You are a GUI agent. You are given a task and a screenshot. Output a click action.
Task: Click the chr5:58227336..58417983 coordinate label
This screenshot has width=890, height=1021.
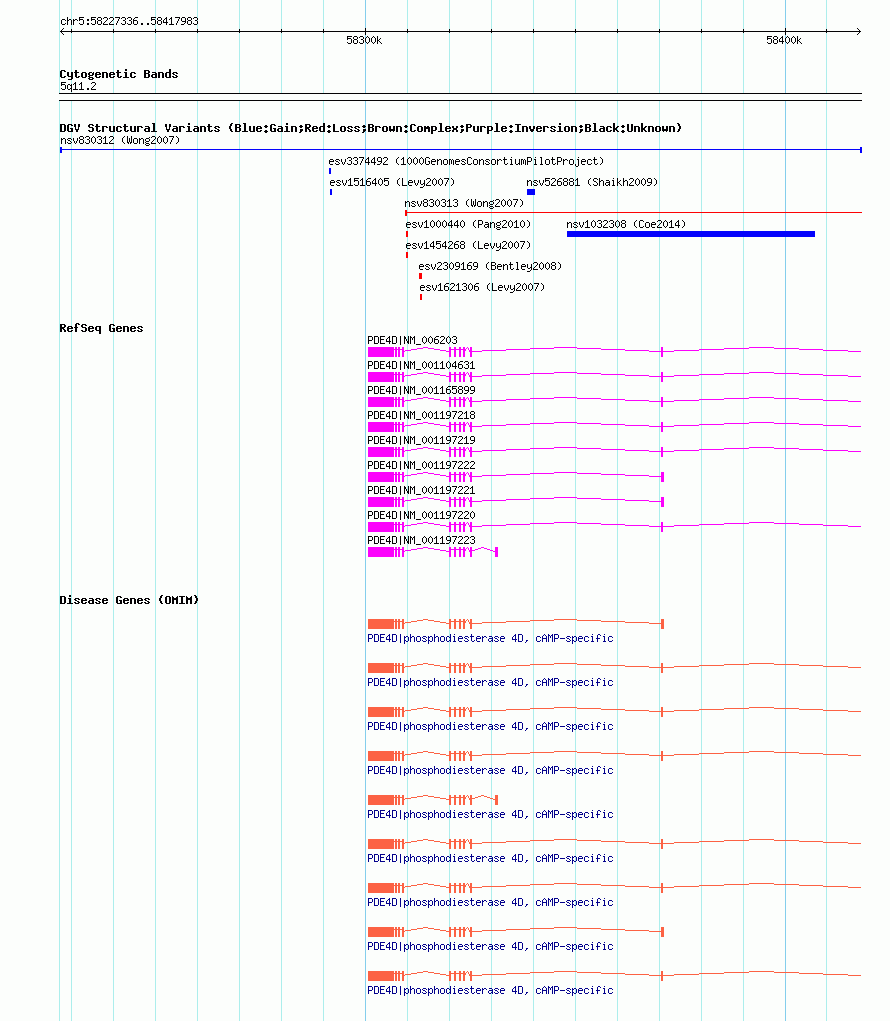click(129, 21)
